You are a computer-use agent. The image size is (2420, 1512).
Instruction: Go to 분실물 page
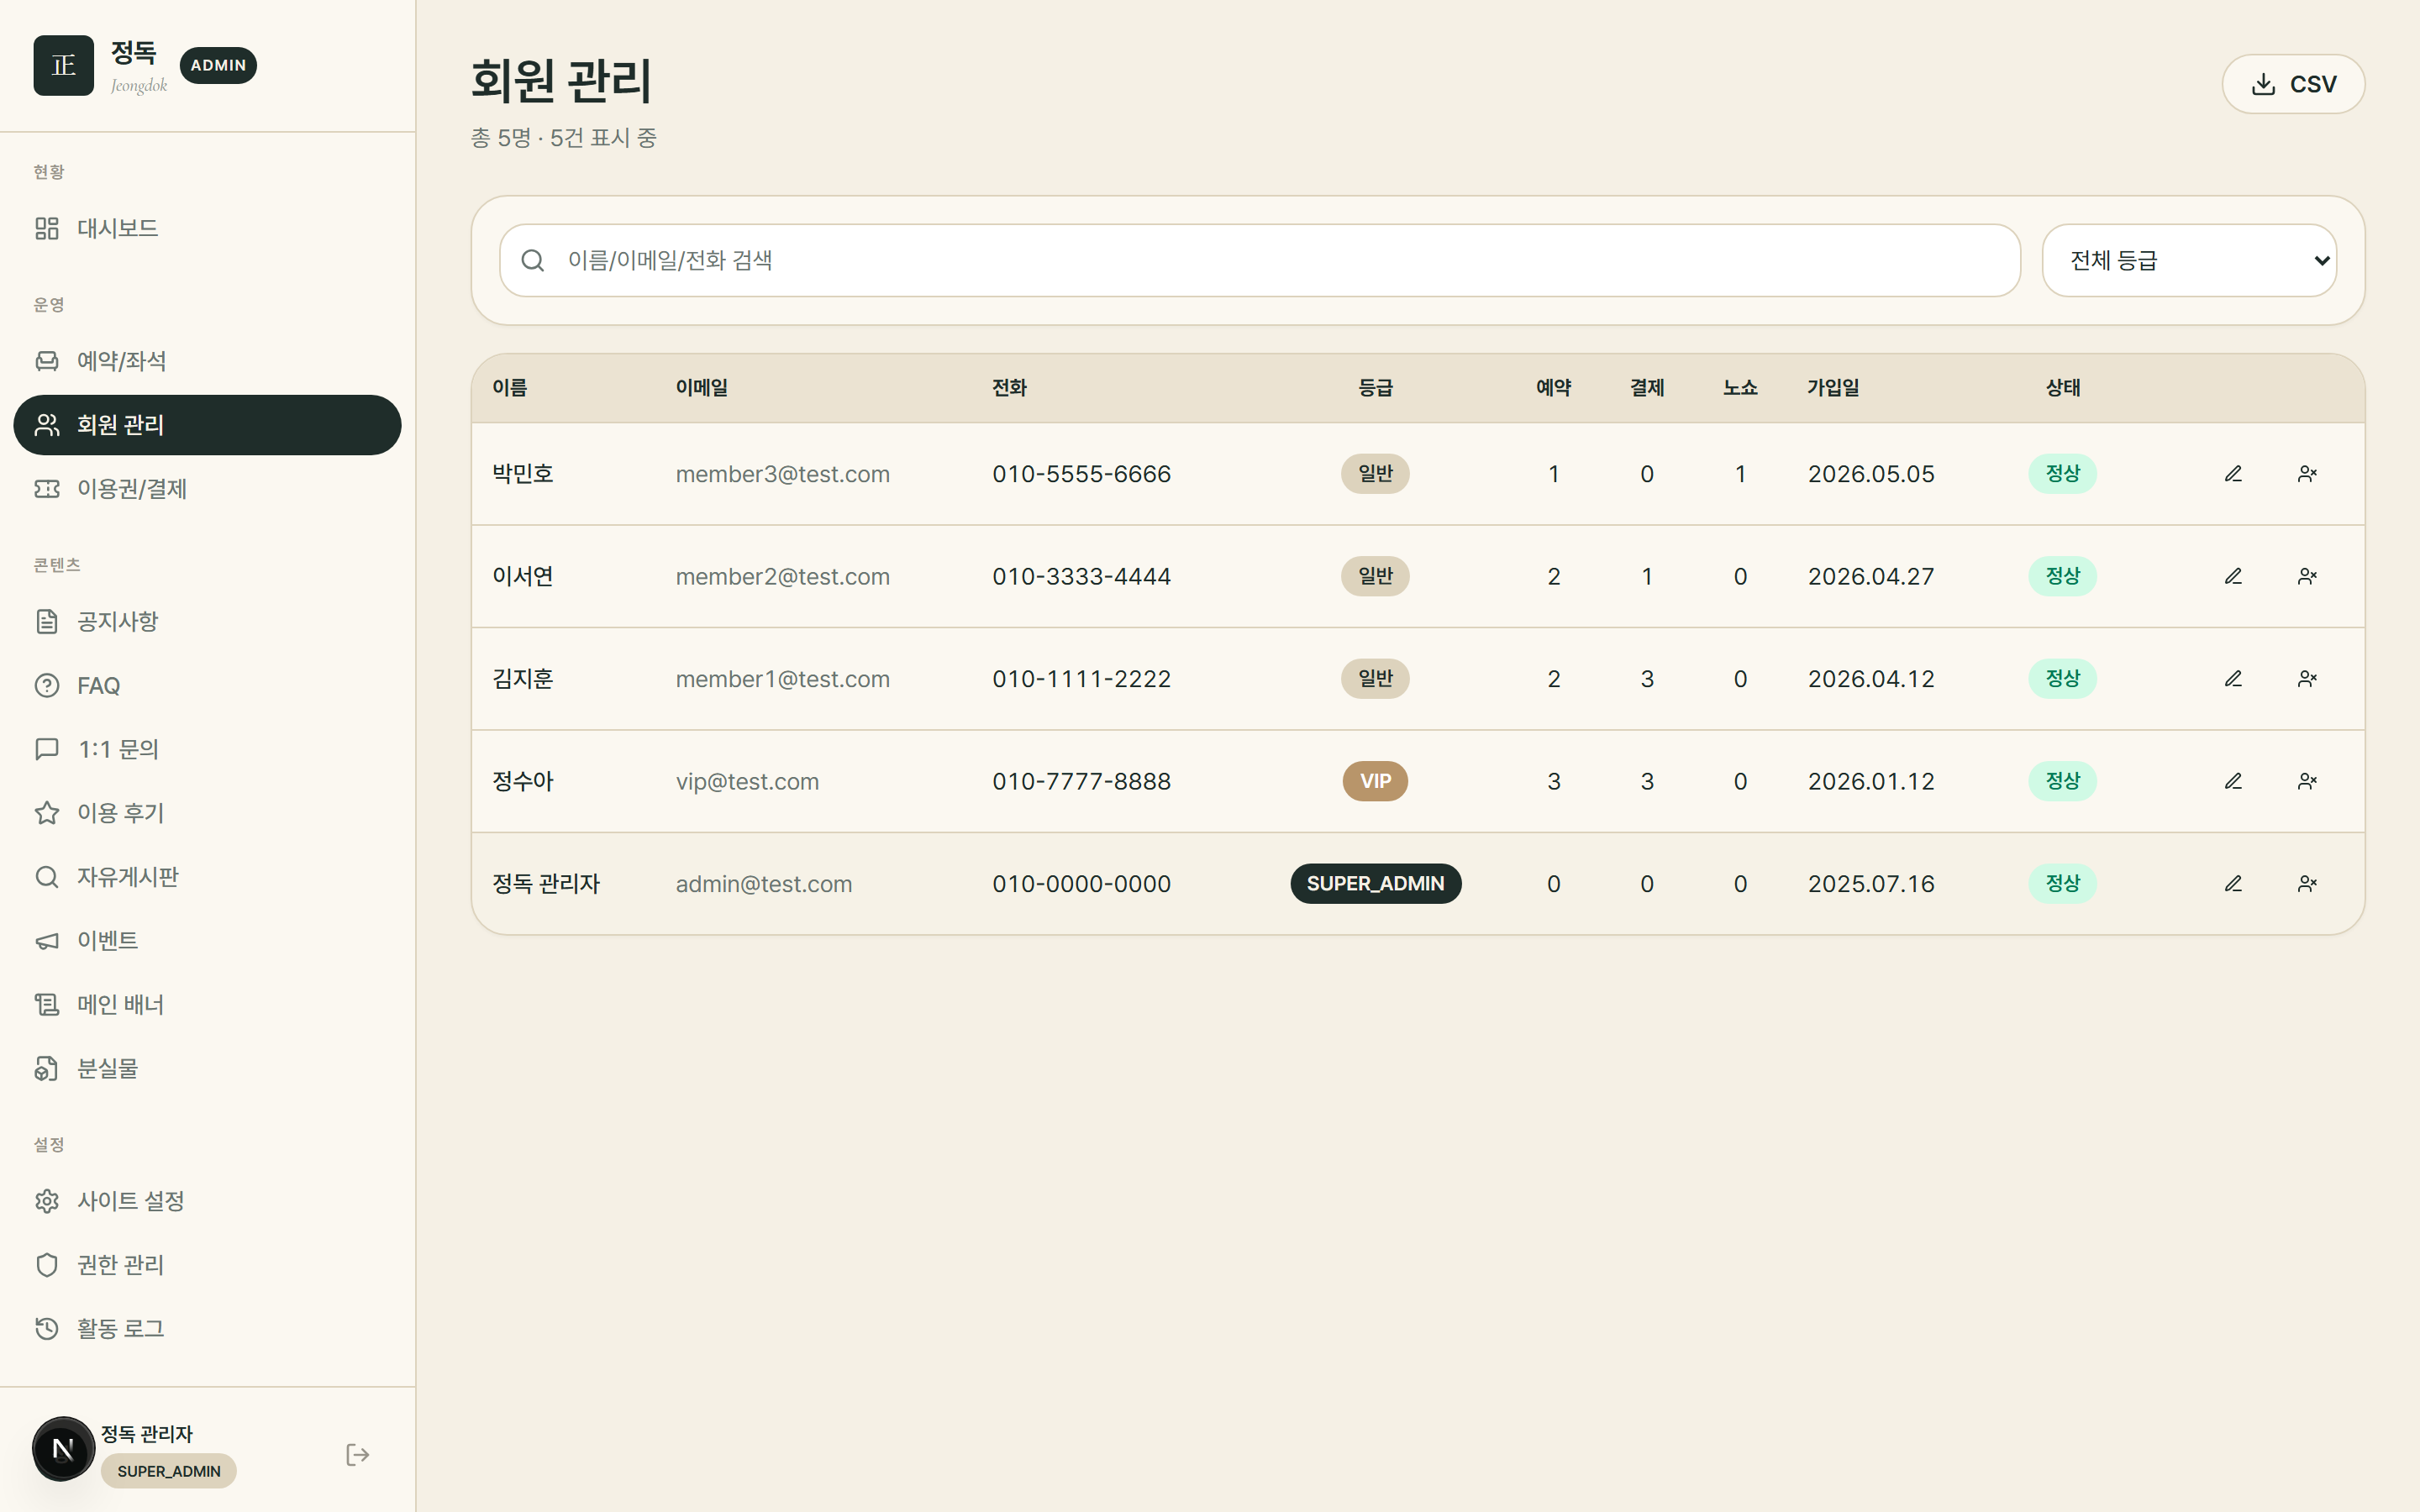point(207,1069)
